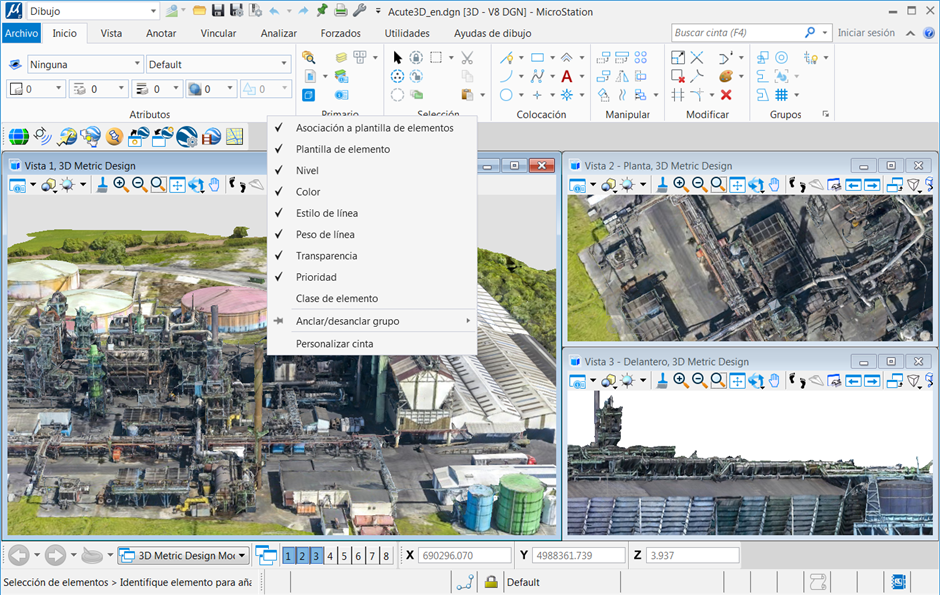The height and width of the screenshot is (595, 940).
Task: Zoom in using Vista 1's plus magnifier
Action: coord(120,185)
